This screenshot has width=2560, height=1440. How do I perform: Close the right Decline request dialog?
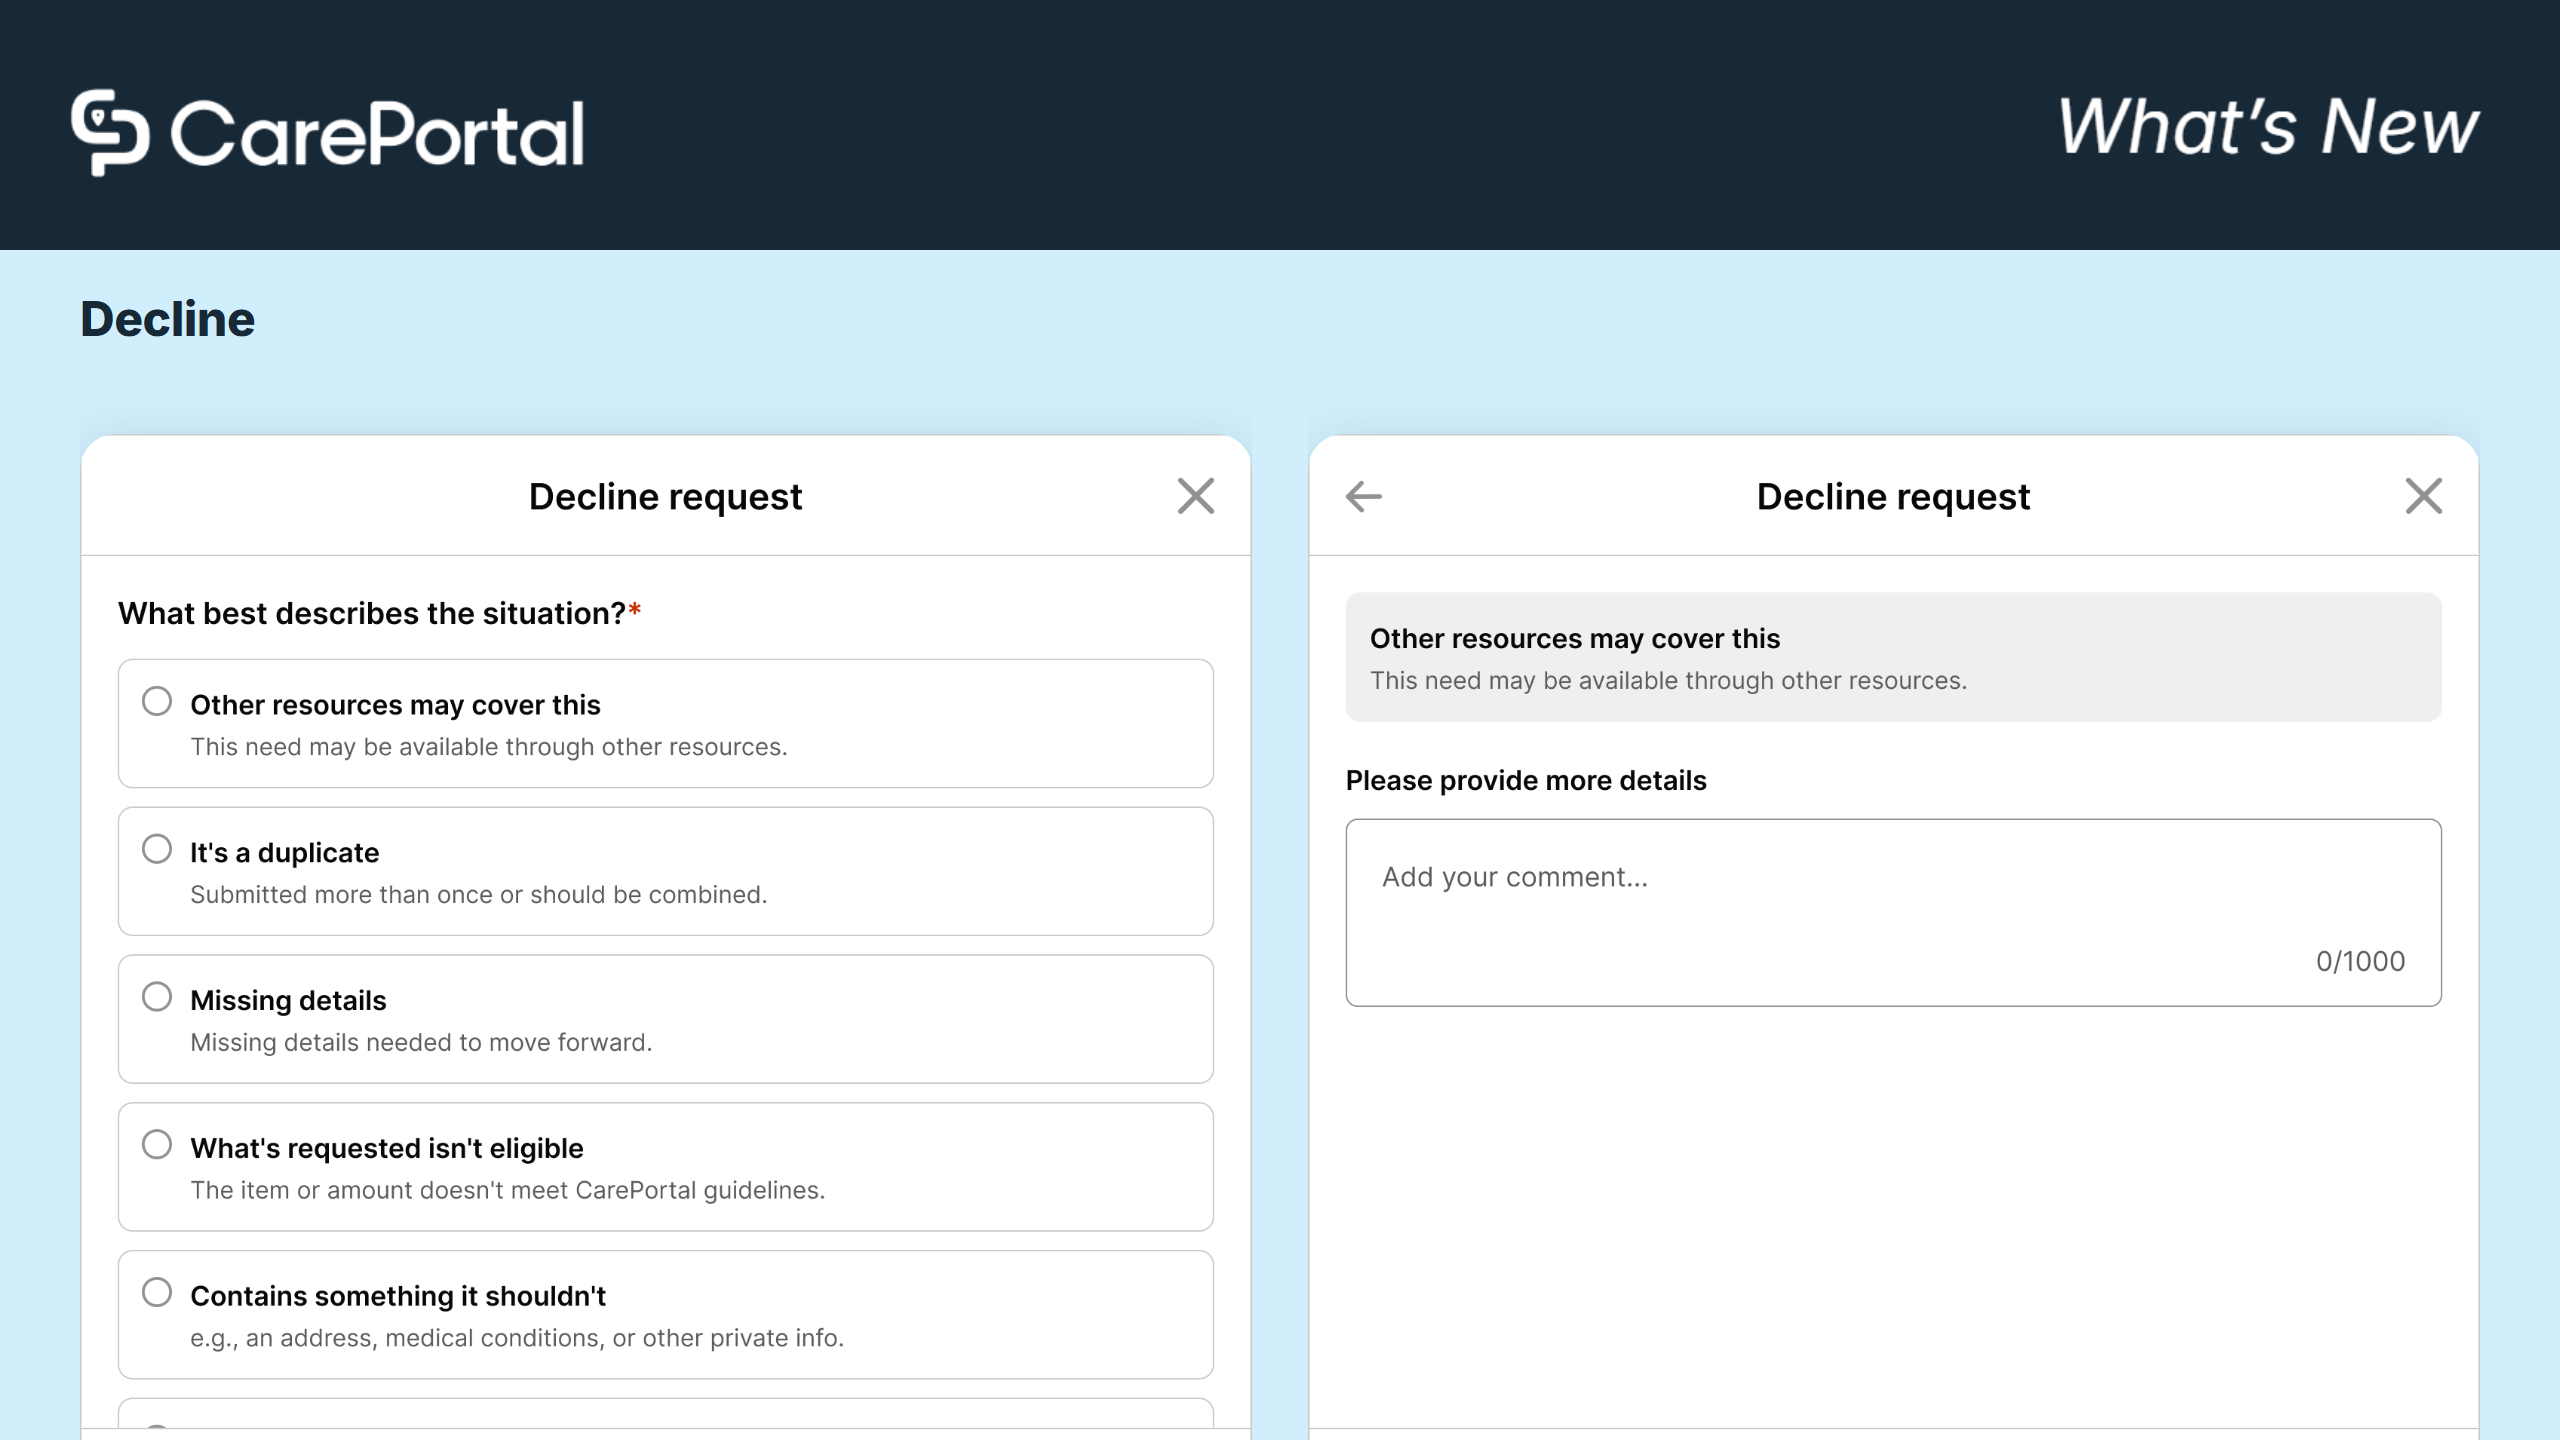coord(2424,496)
